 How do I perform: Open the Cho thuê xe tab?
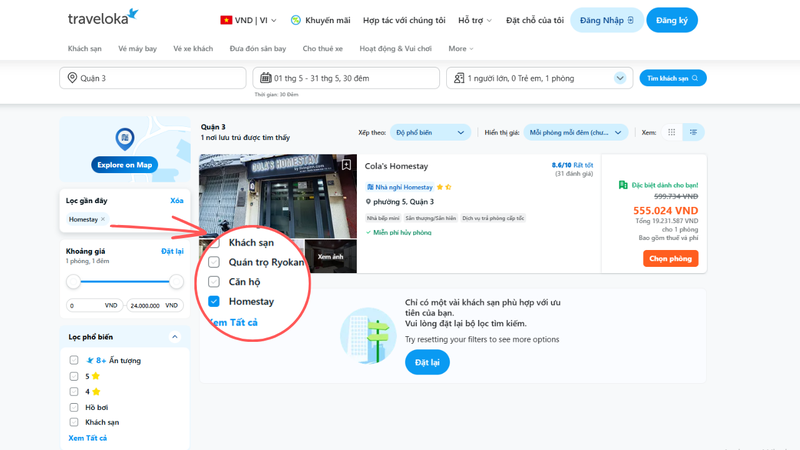coord(322,48)
